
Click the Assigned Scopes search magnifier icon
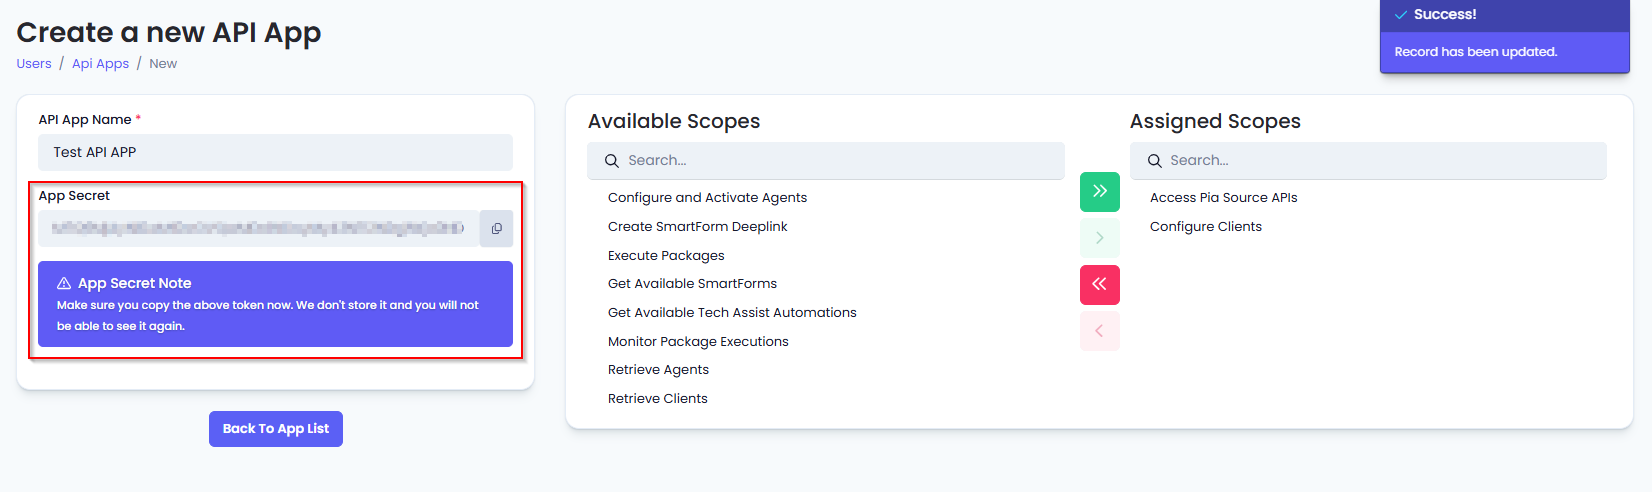coord(1154,161)
